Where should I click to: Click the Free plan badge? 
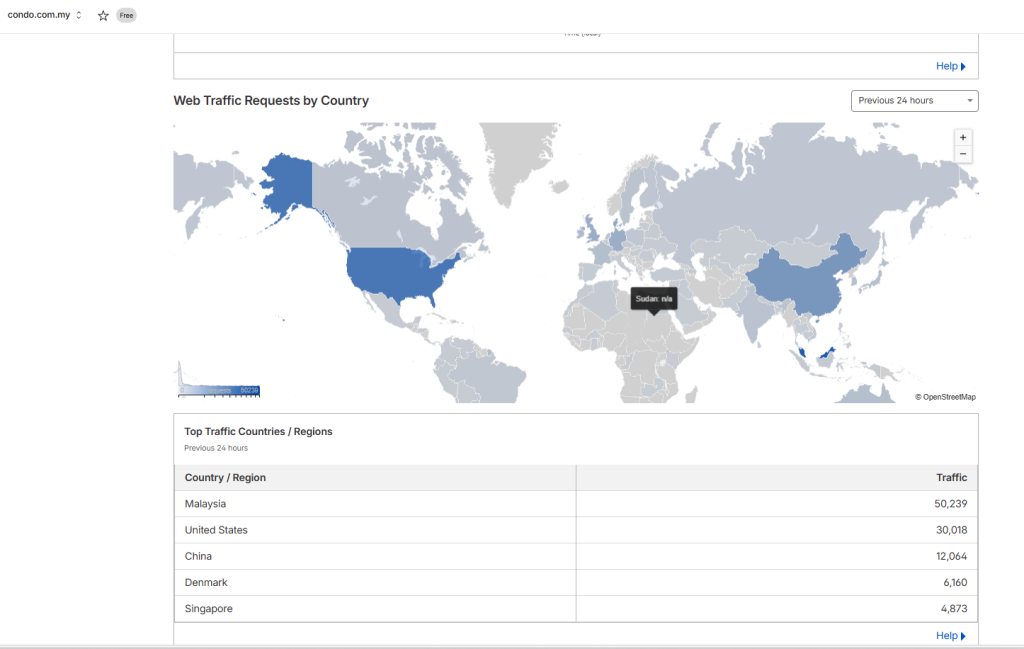click(126, 16)
